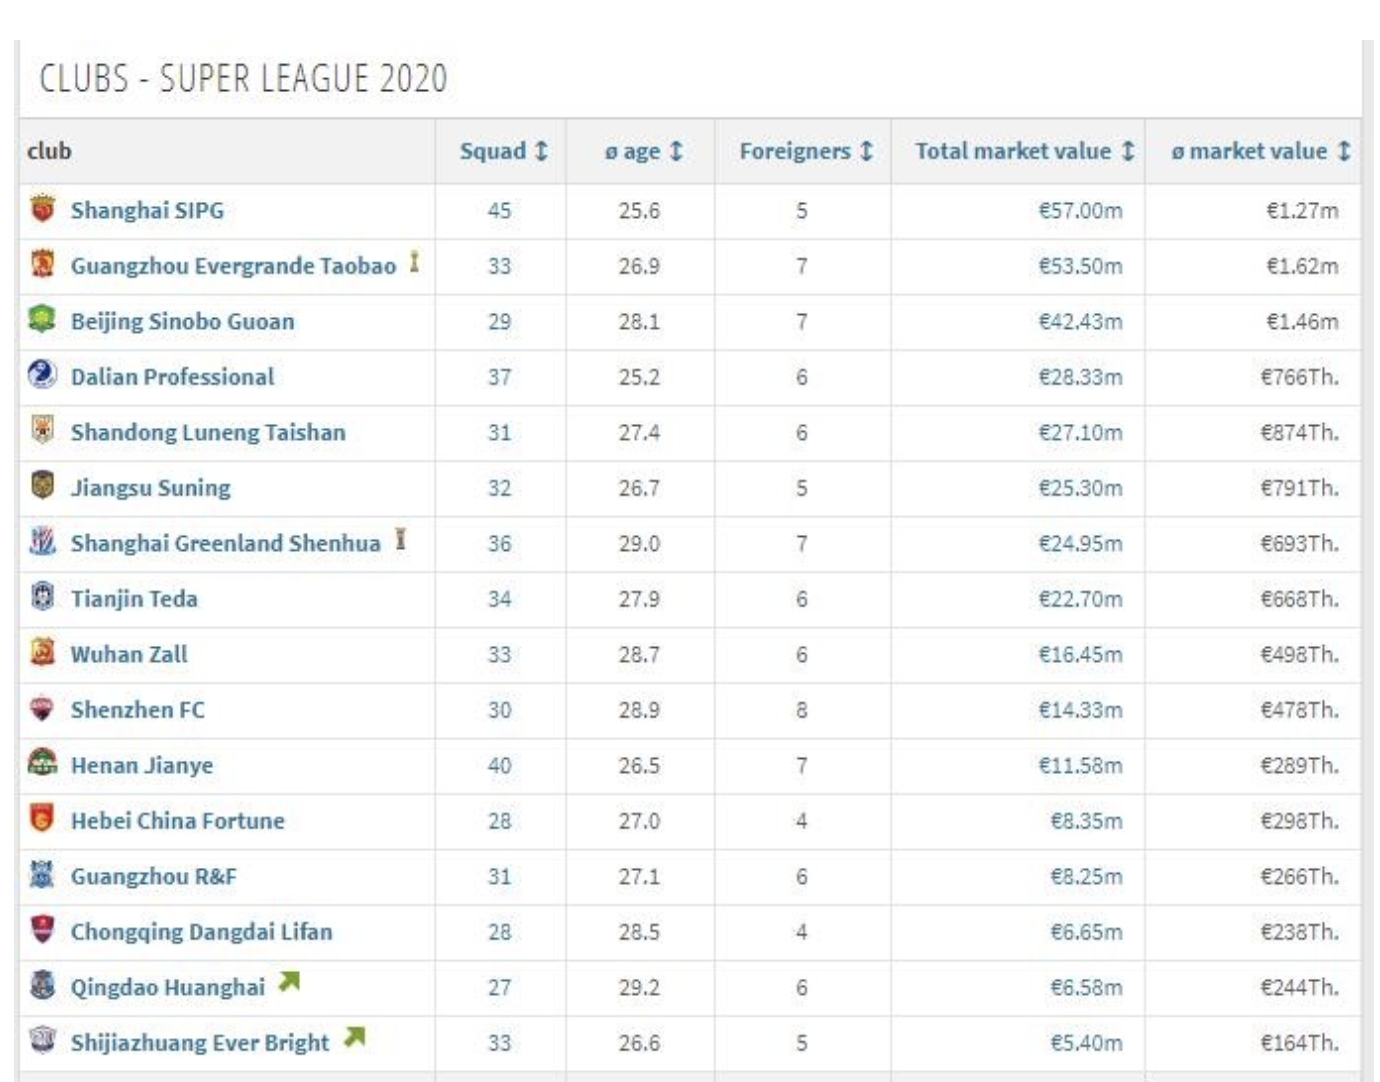Click the average market value €766Th.
Viewport: 1380px width, 1082px height.
click(x=1299, y=377)
